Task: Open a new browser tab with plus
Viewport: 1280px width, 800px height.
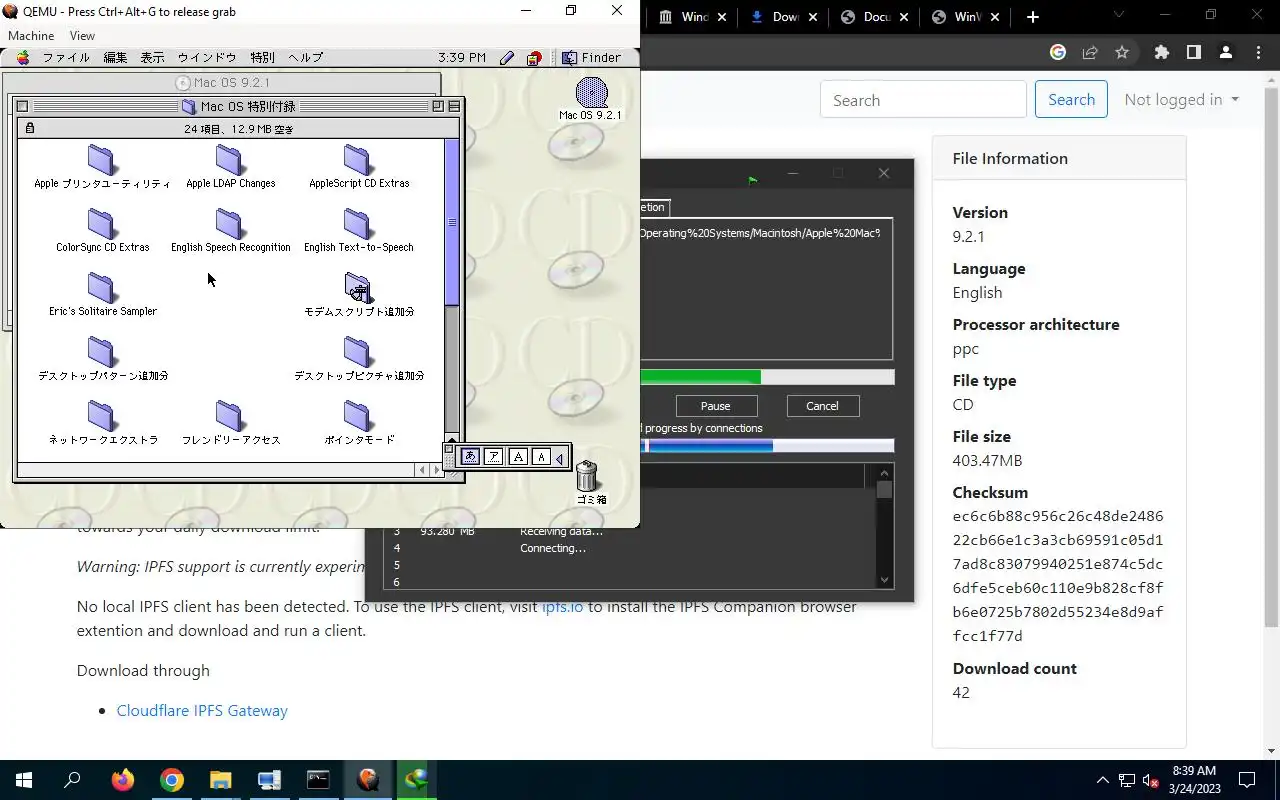Action: click(1033, 17)
